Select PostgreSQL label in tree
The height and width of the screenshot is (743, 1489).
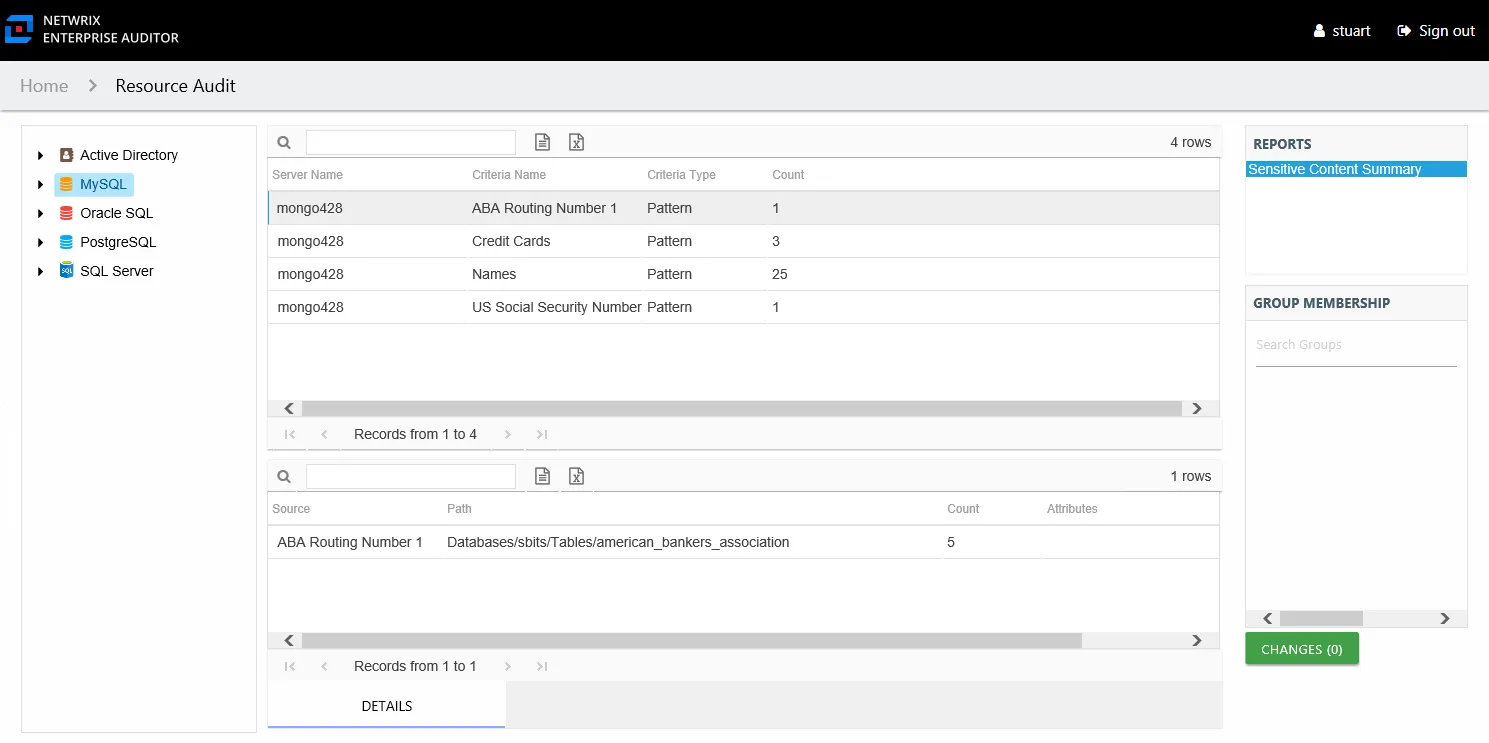pos(118,242)
